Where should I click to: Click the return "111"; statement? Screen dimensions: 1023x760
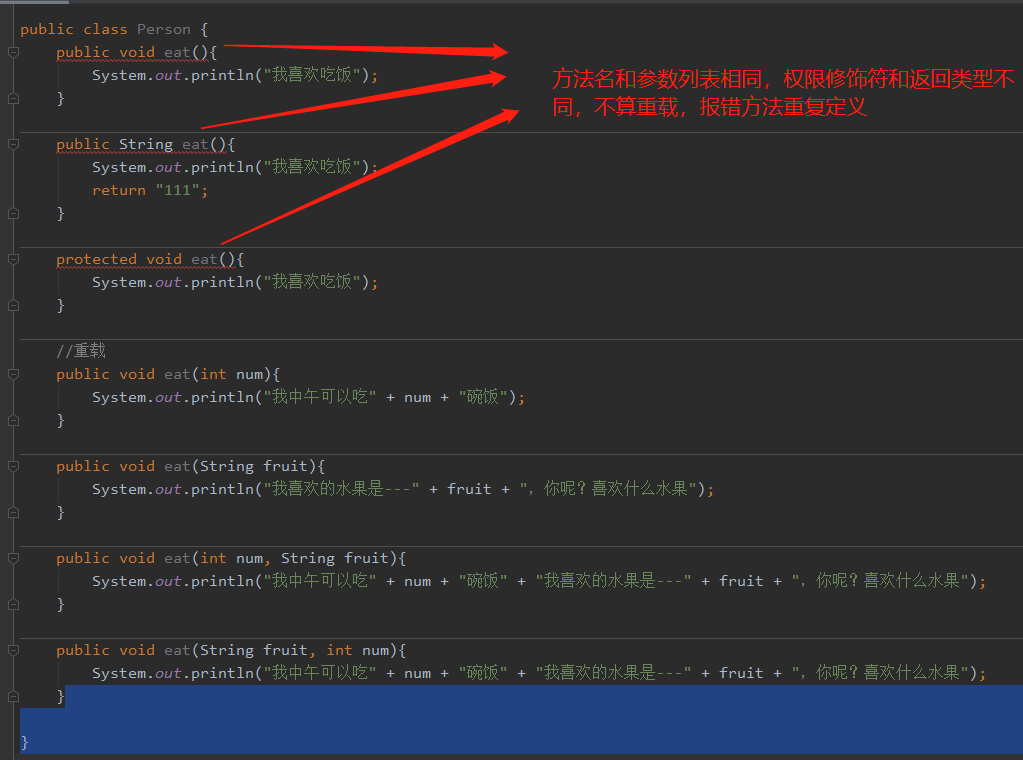[x=150, y=190]
